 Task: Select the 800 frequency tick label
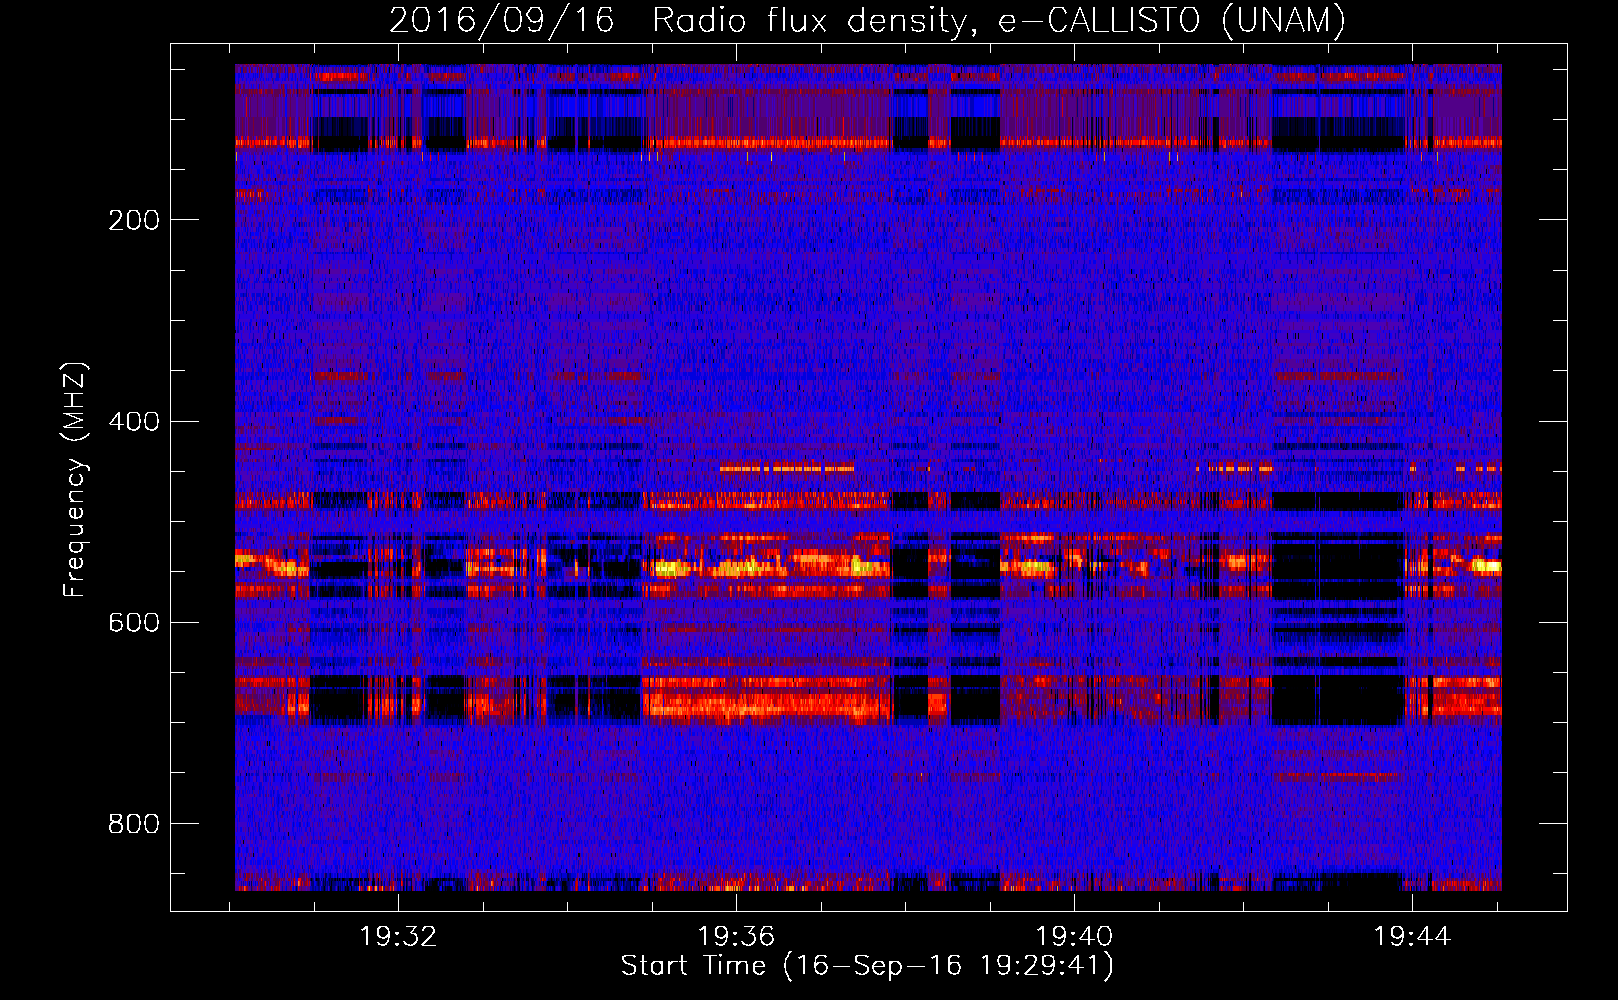[133, 823]
